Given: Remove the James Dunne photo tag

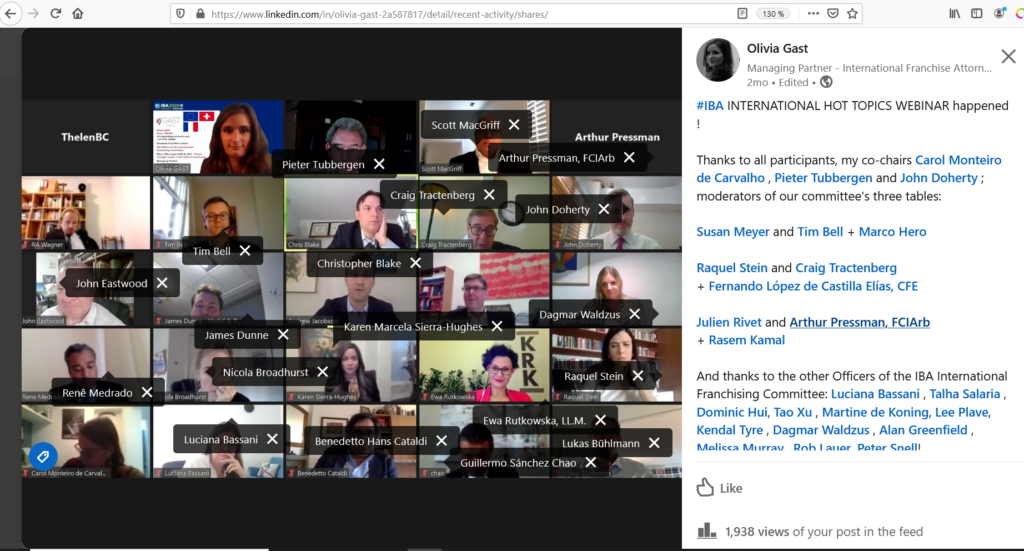Looking at the screenshot, I should [283, 334].
